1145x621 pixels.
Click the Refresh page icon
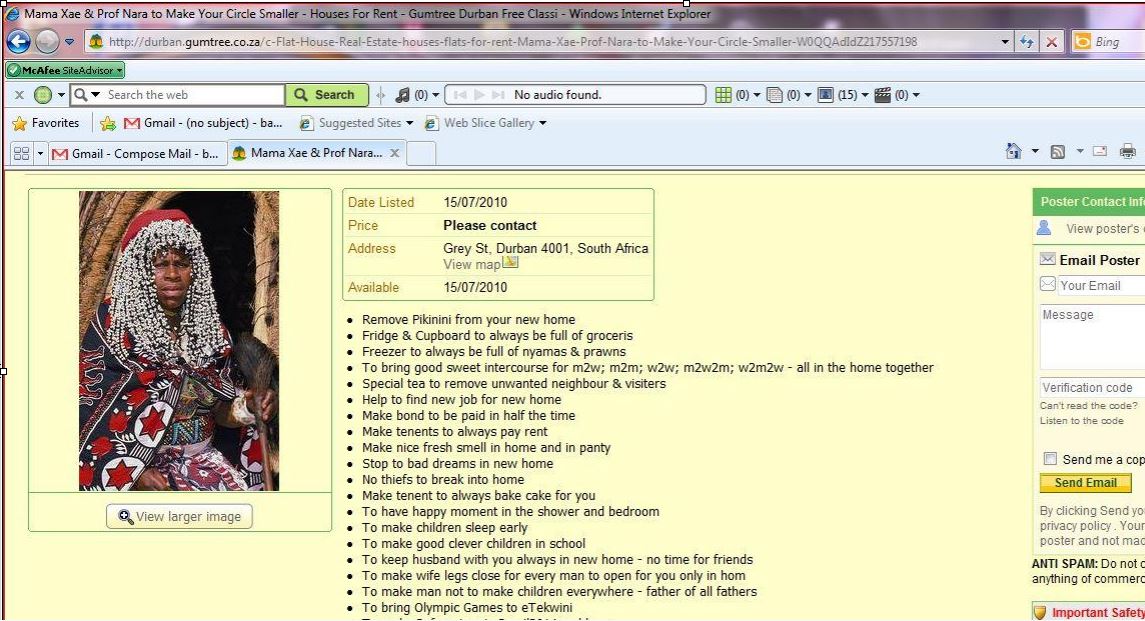pos(1028,42)
